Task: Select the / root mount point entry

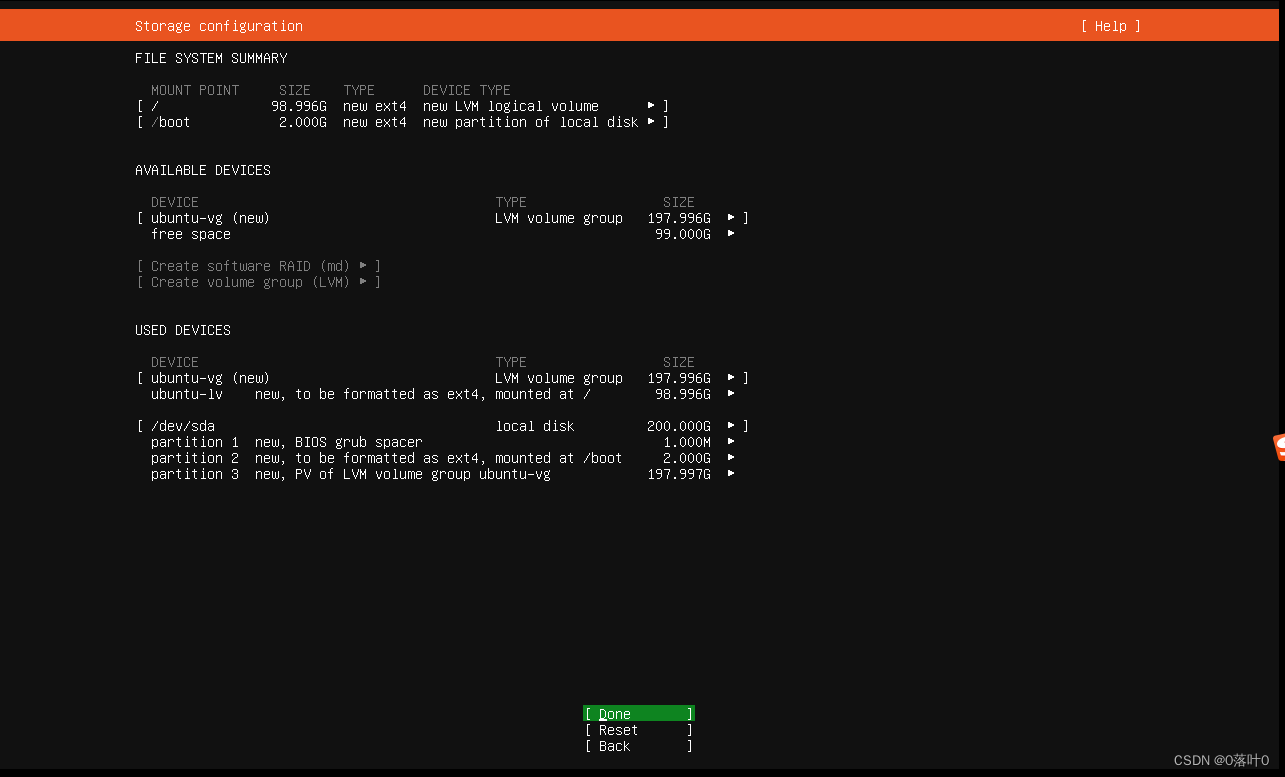Action: 402,106
